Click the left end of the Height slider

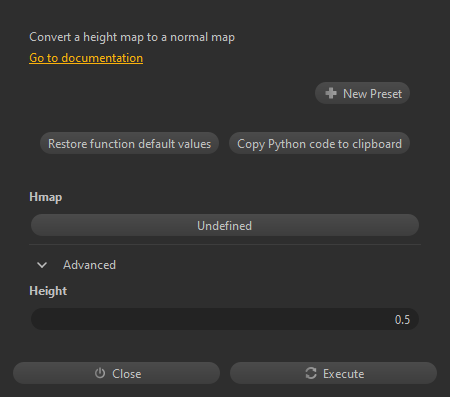(37, 319)
